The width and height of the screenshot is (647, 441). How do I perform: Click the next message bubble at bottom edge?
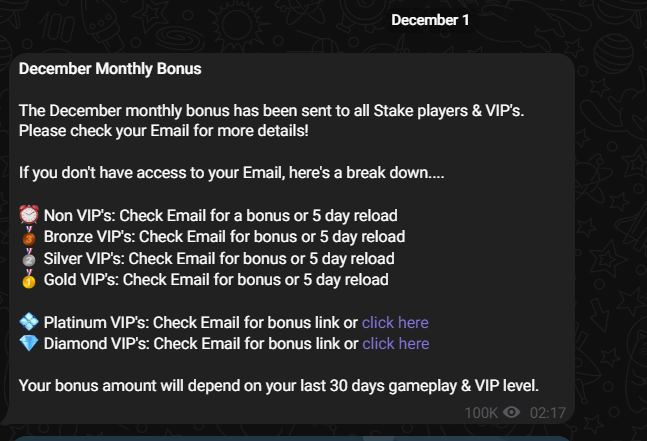291,438
